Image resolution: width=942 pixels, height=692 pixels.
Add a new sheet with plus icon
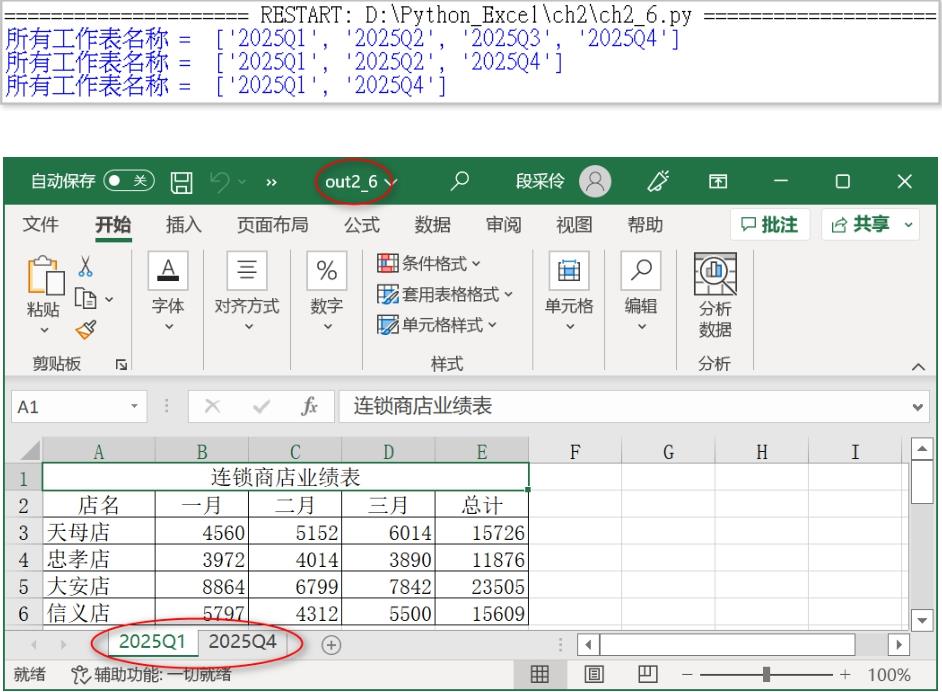point(331,645)
